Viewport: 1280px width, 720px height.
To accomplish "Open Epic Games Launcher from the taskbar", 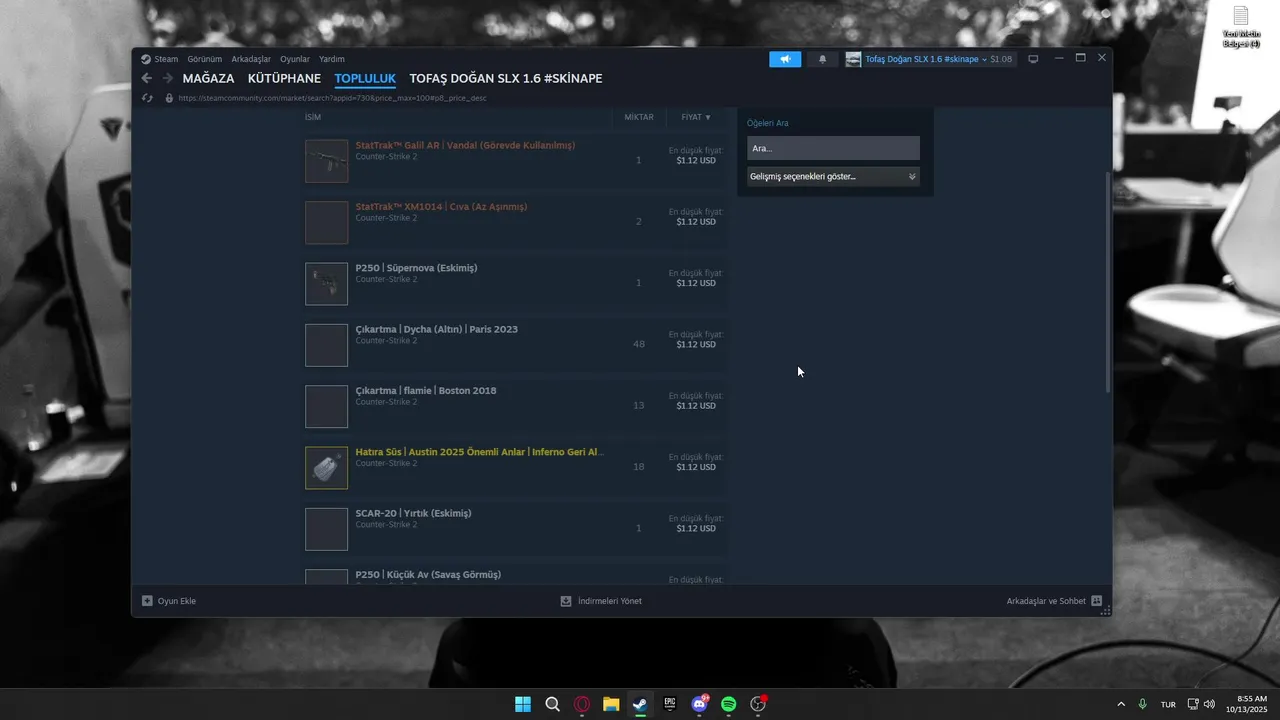I will [x=670, y=704].
